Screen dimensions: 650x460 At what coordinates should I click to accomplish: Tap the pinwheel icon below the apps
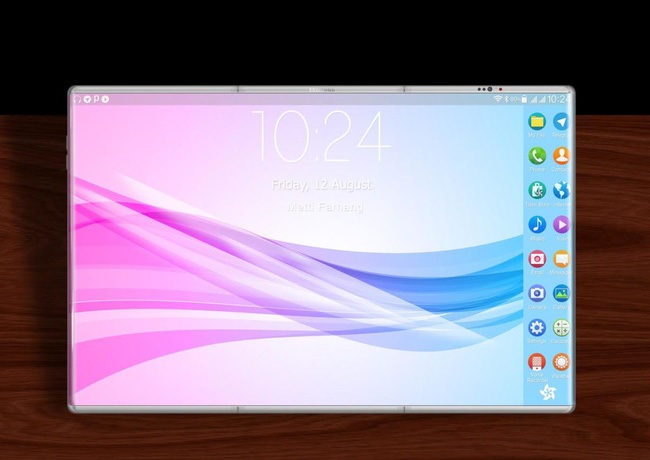pos(548,392)
